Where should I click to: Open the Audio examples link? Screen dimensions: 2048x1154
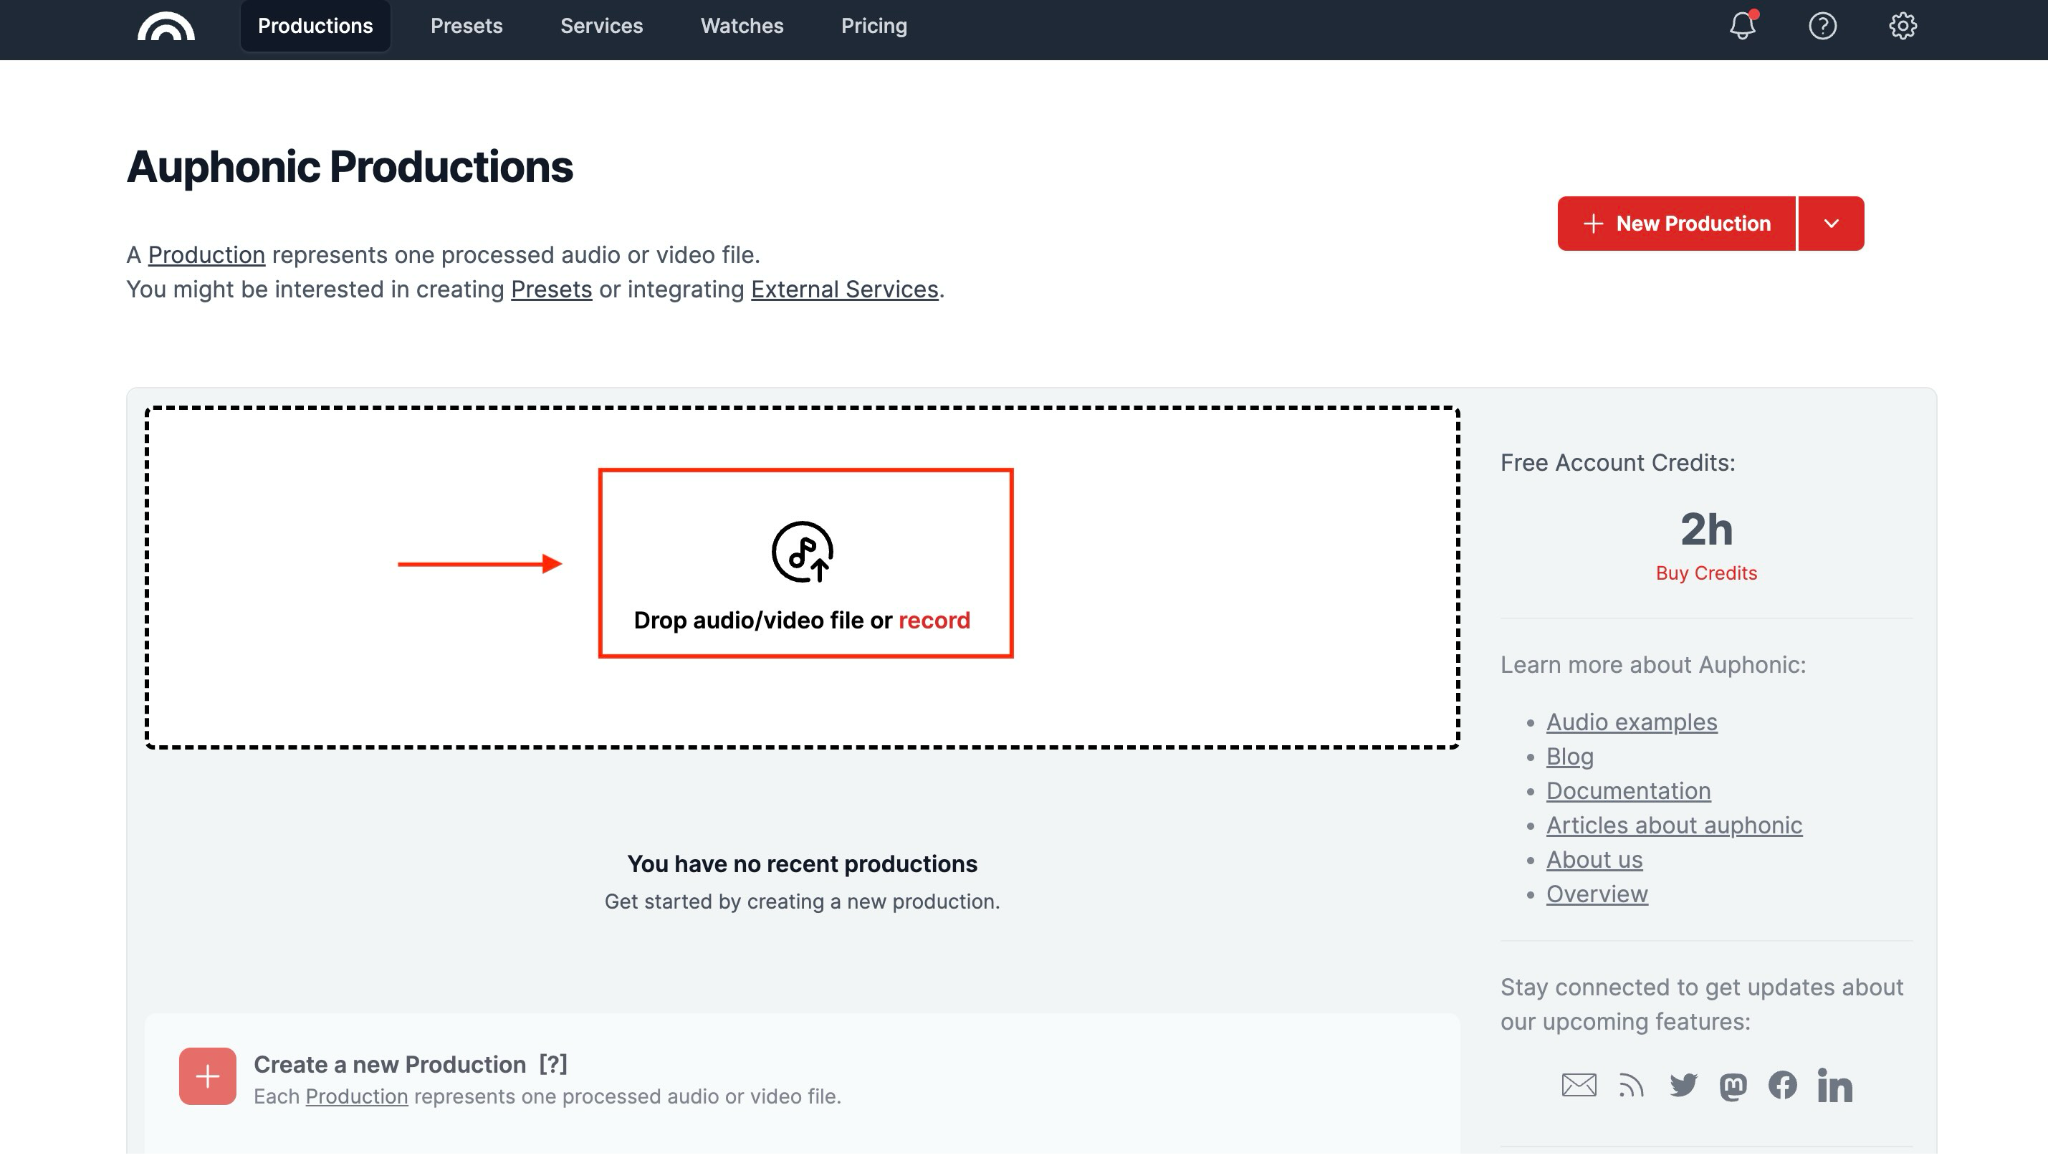click(x=1632, y=722)
